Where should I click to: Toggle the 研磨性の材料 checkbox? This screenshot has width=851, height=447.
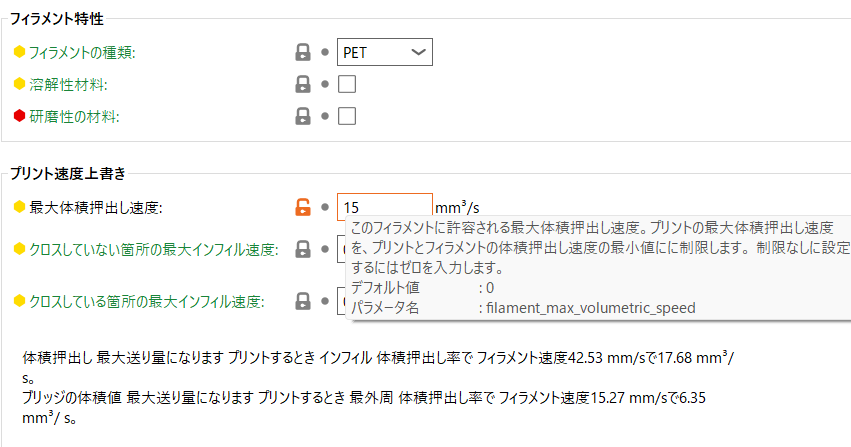pos(347,117)
